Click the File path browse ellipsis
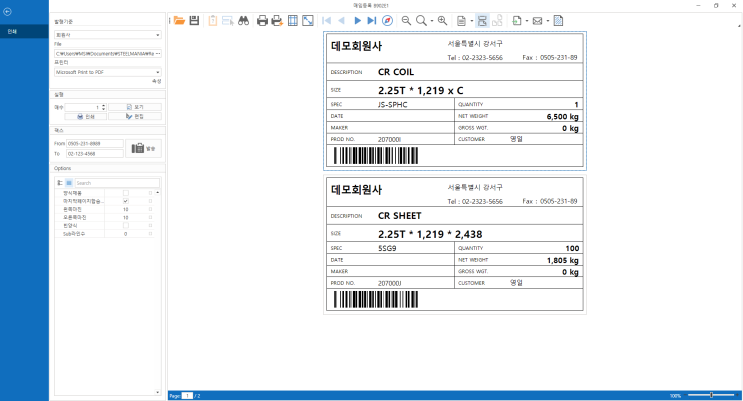743x401 pixels. tap(158, 54)
